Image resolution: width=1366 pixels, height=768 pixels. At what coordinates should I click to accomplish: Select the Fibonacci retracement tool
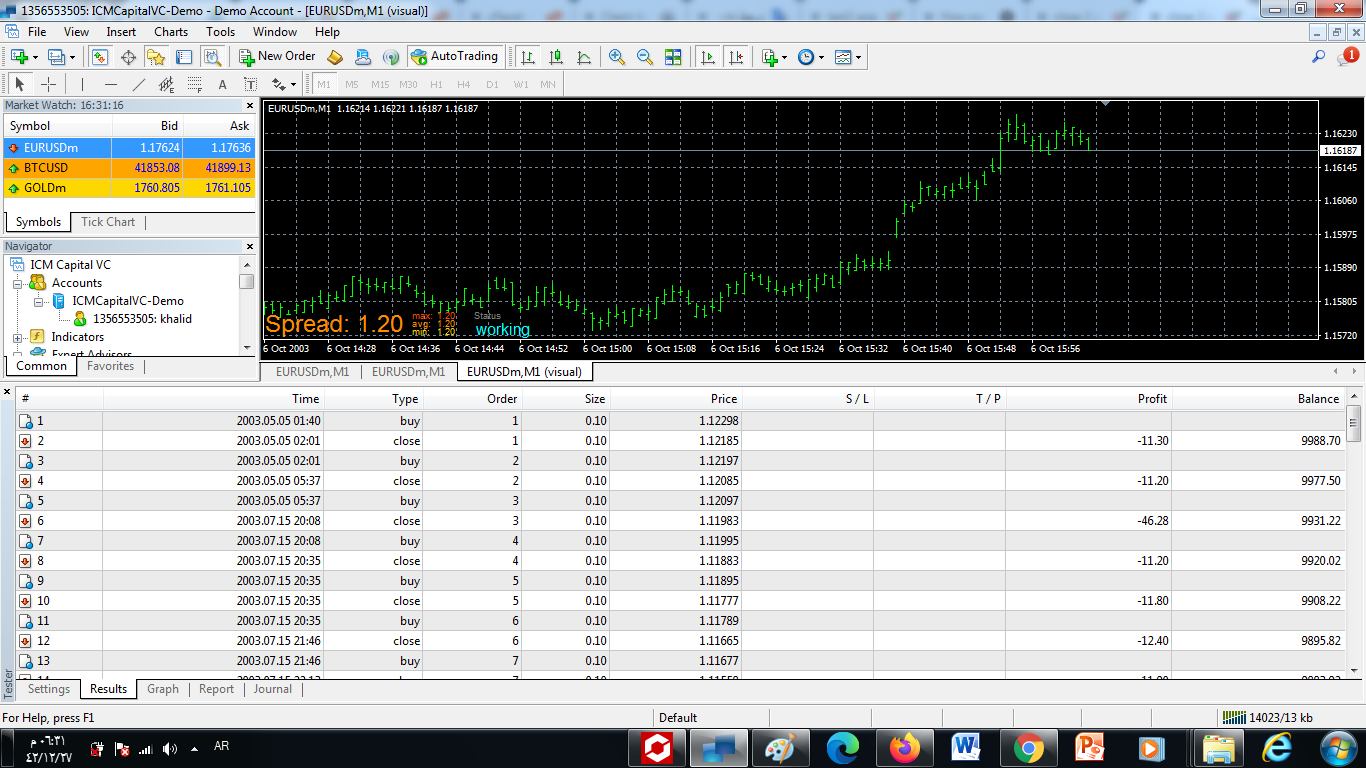[195, 84]
